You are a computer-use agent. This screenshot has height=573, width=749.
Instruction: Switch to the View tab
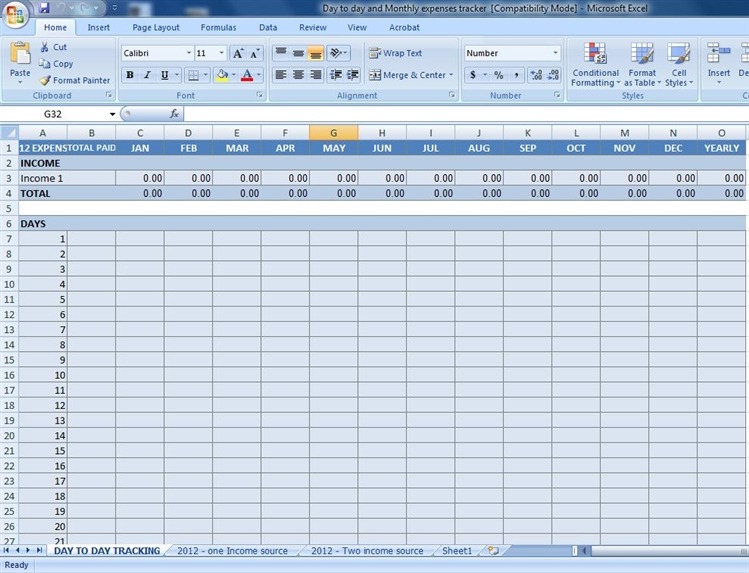(x=357, y=28)
